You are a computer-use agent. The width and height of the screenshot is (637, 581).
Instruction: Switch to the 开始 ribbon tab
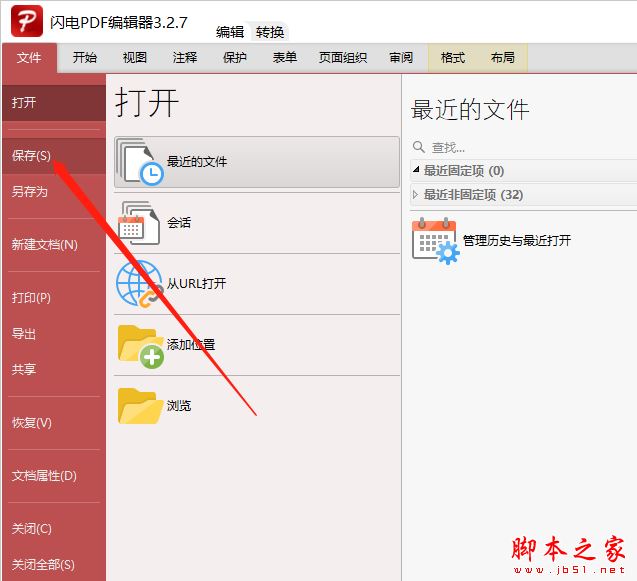click(84, 58)
